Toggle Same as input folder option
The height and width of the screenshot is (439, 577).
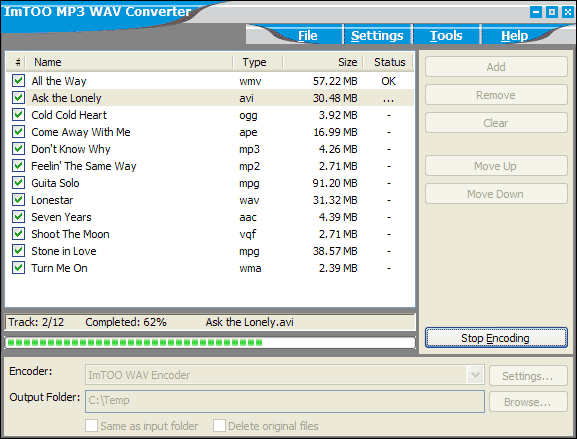pyautogui.click(x=91, y=426)
